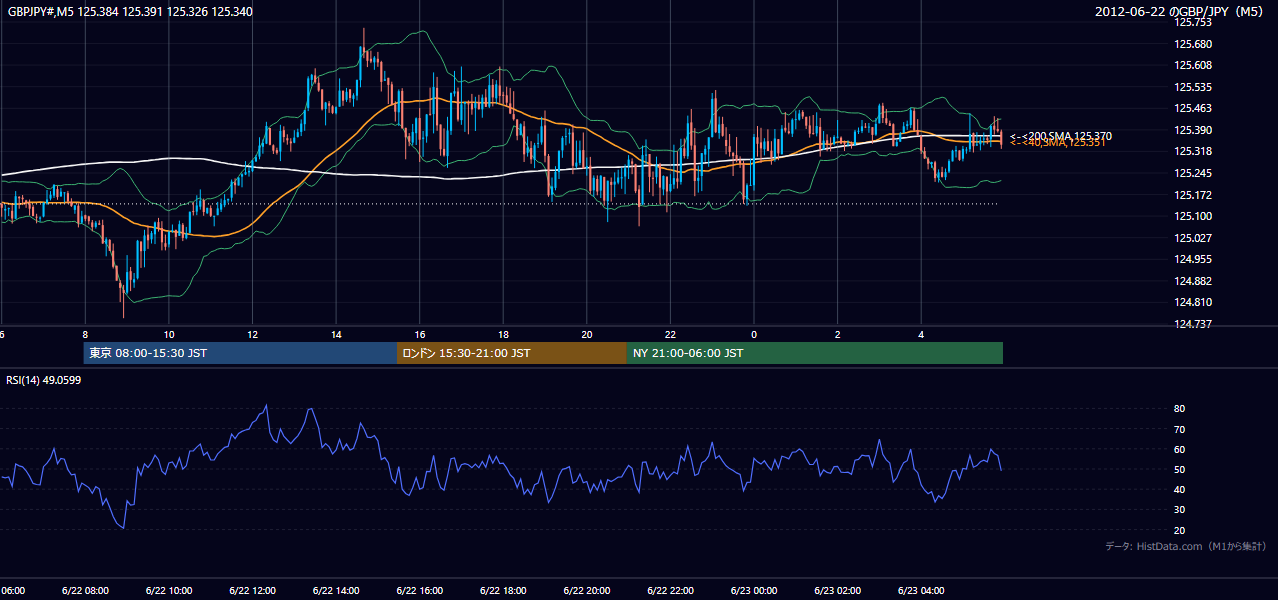Click the 125.027 price axis label

coord(1193,238)
